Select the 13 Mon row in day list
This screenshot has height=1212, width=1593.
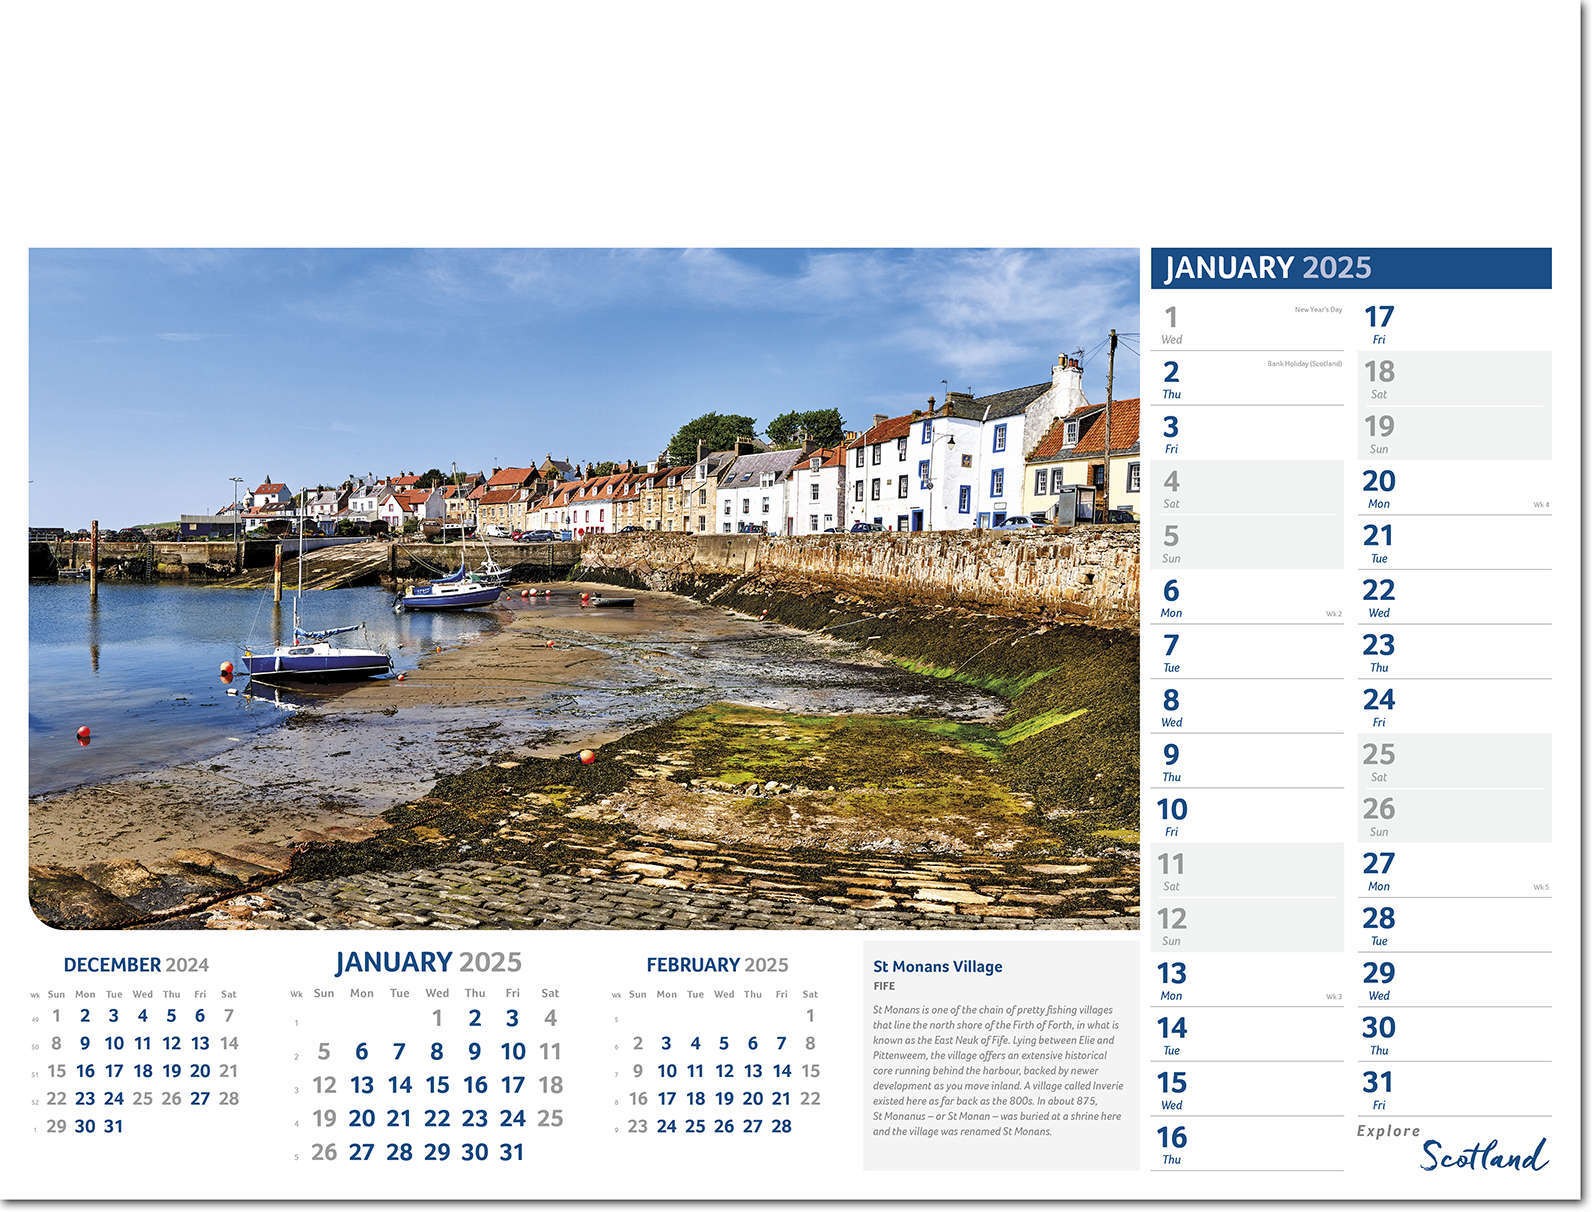1247,980
